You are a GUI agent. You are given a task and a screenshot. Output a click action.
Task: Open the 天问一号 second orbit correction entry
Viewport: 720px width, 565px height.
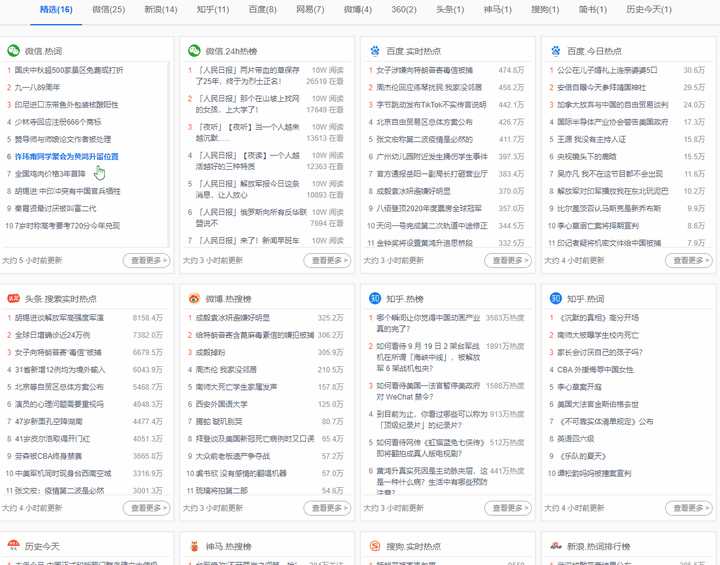[432, 226]
